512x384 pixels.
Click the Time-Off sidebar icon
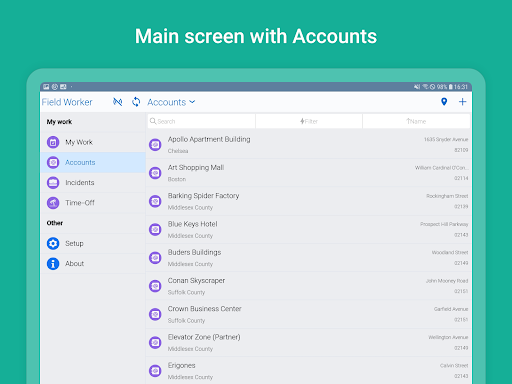click(53, 203)
